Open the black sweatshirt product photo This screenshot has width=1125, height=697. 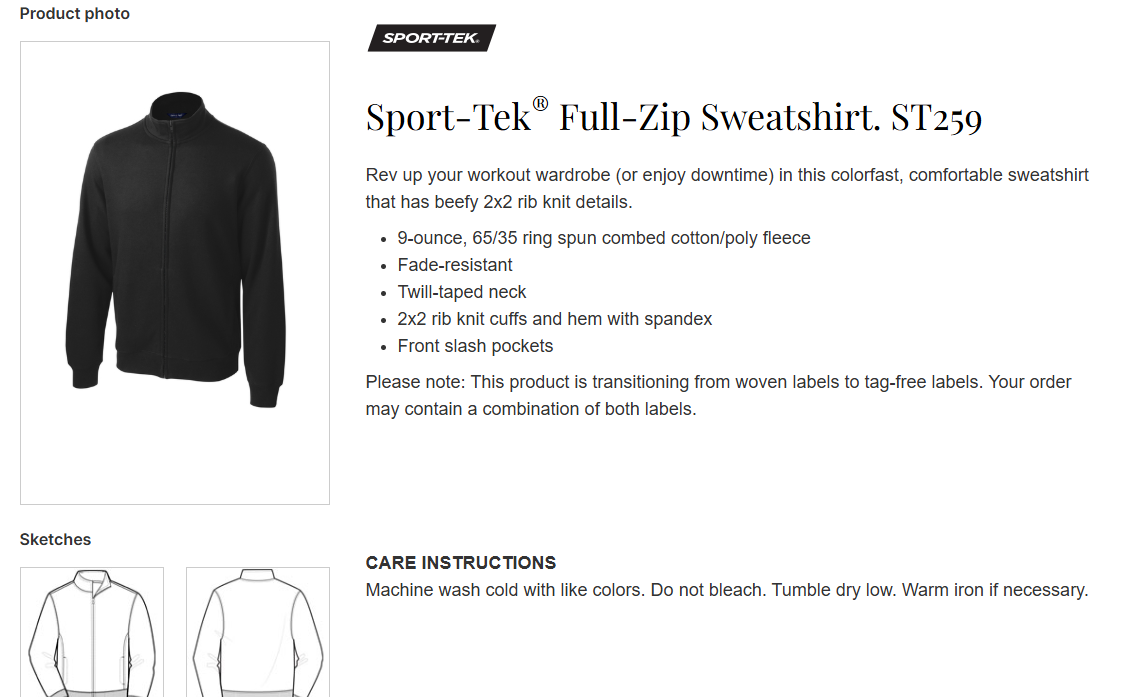(x=175, y=272)
